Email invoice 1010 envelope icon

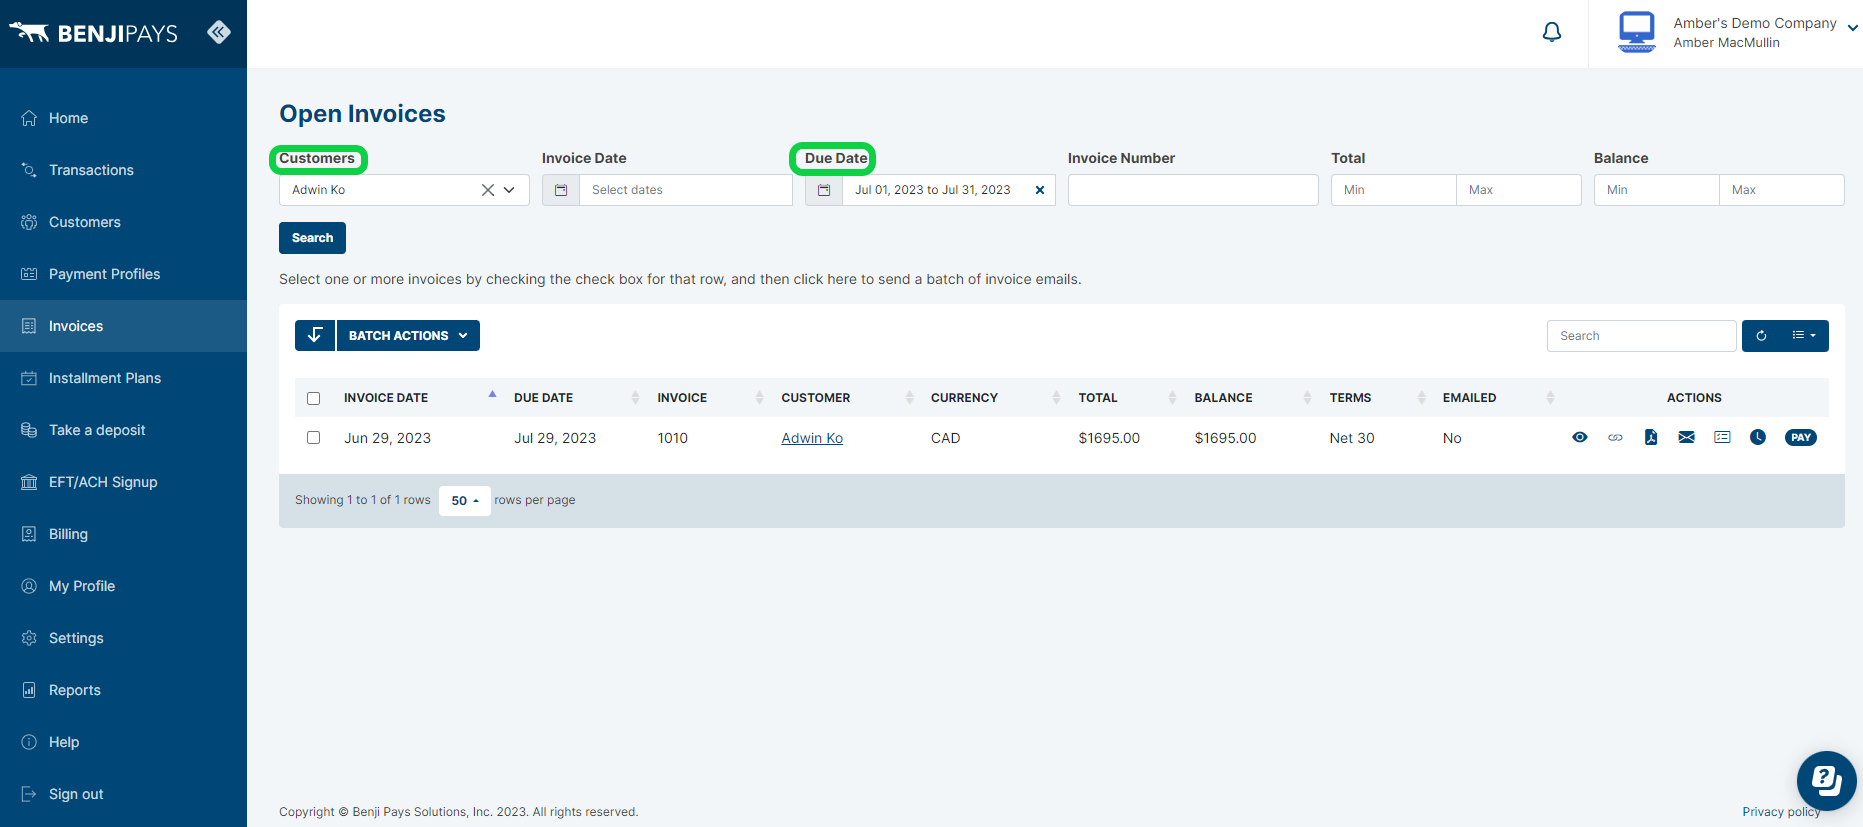[1686, 437]
